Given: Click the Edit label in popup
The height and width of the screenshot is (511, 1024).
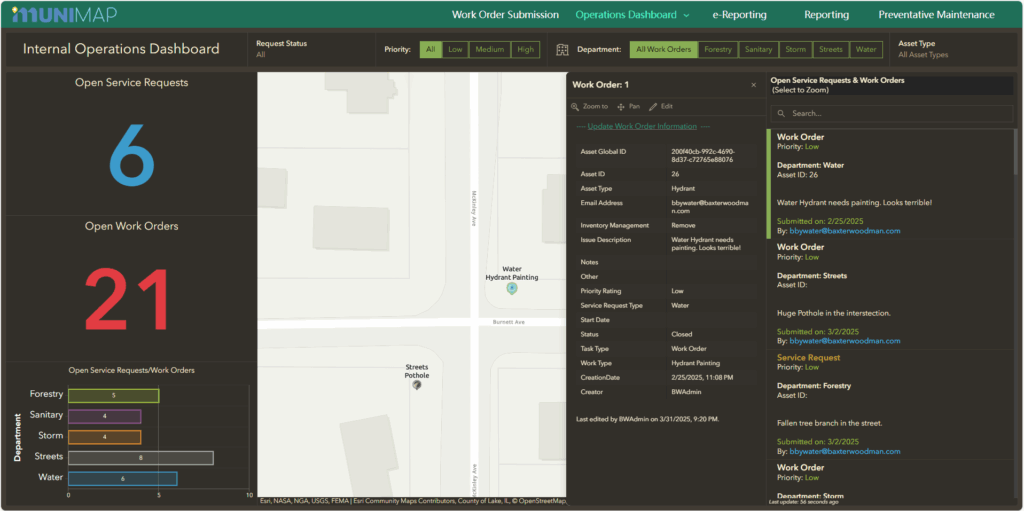Looking at the screenshot, I should 667,107.
